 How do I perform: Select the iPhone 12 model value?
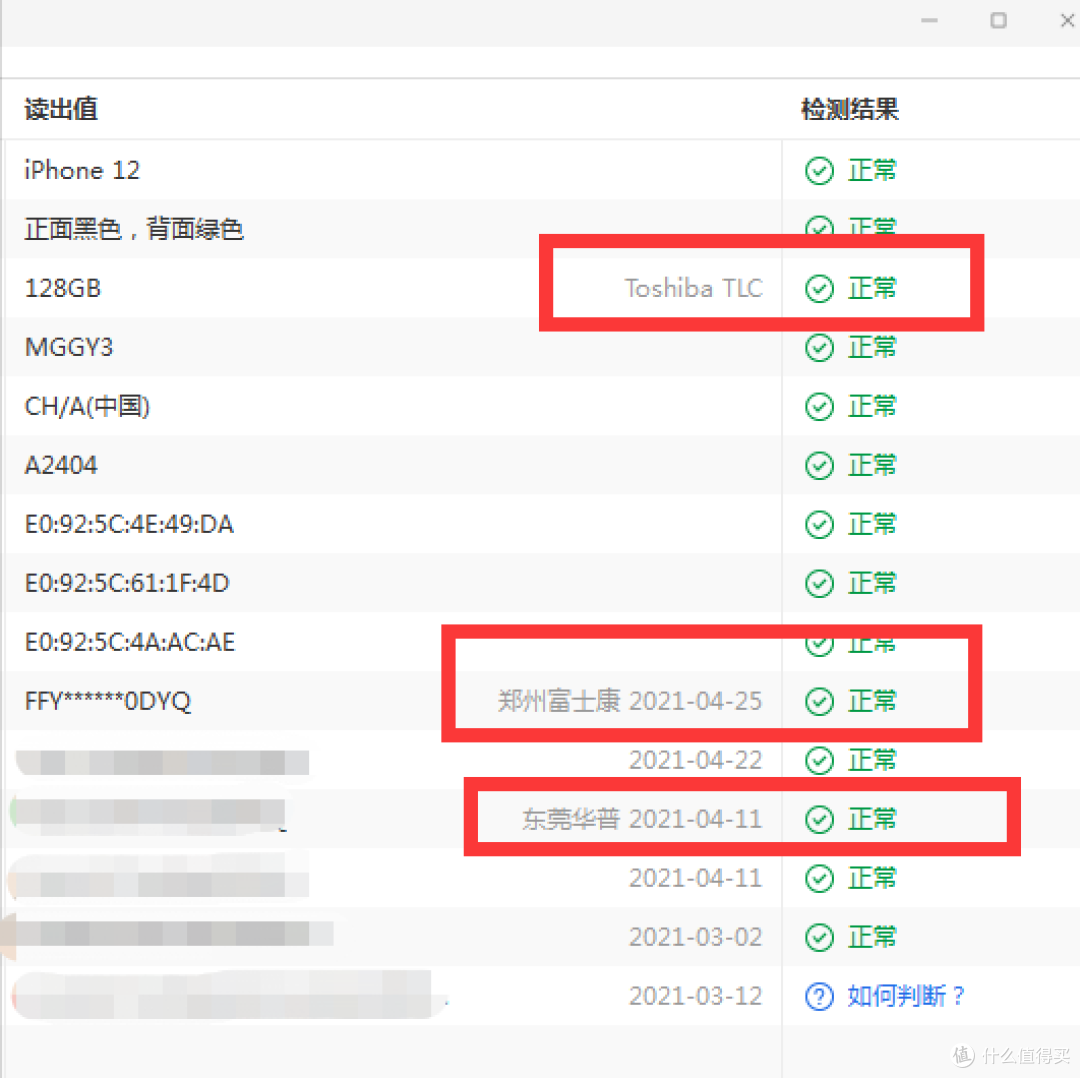click(82, 170)
